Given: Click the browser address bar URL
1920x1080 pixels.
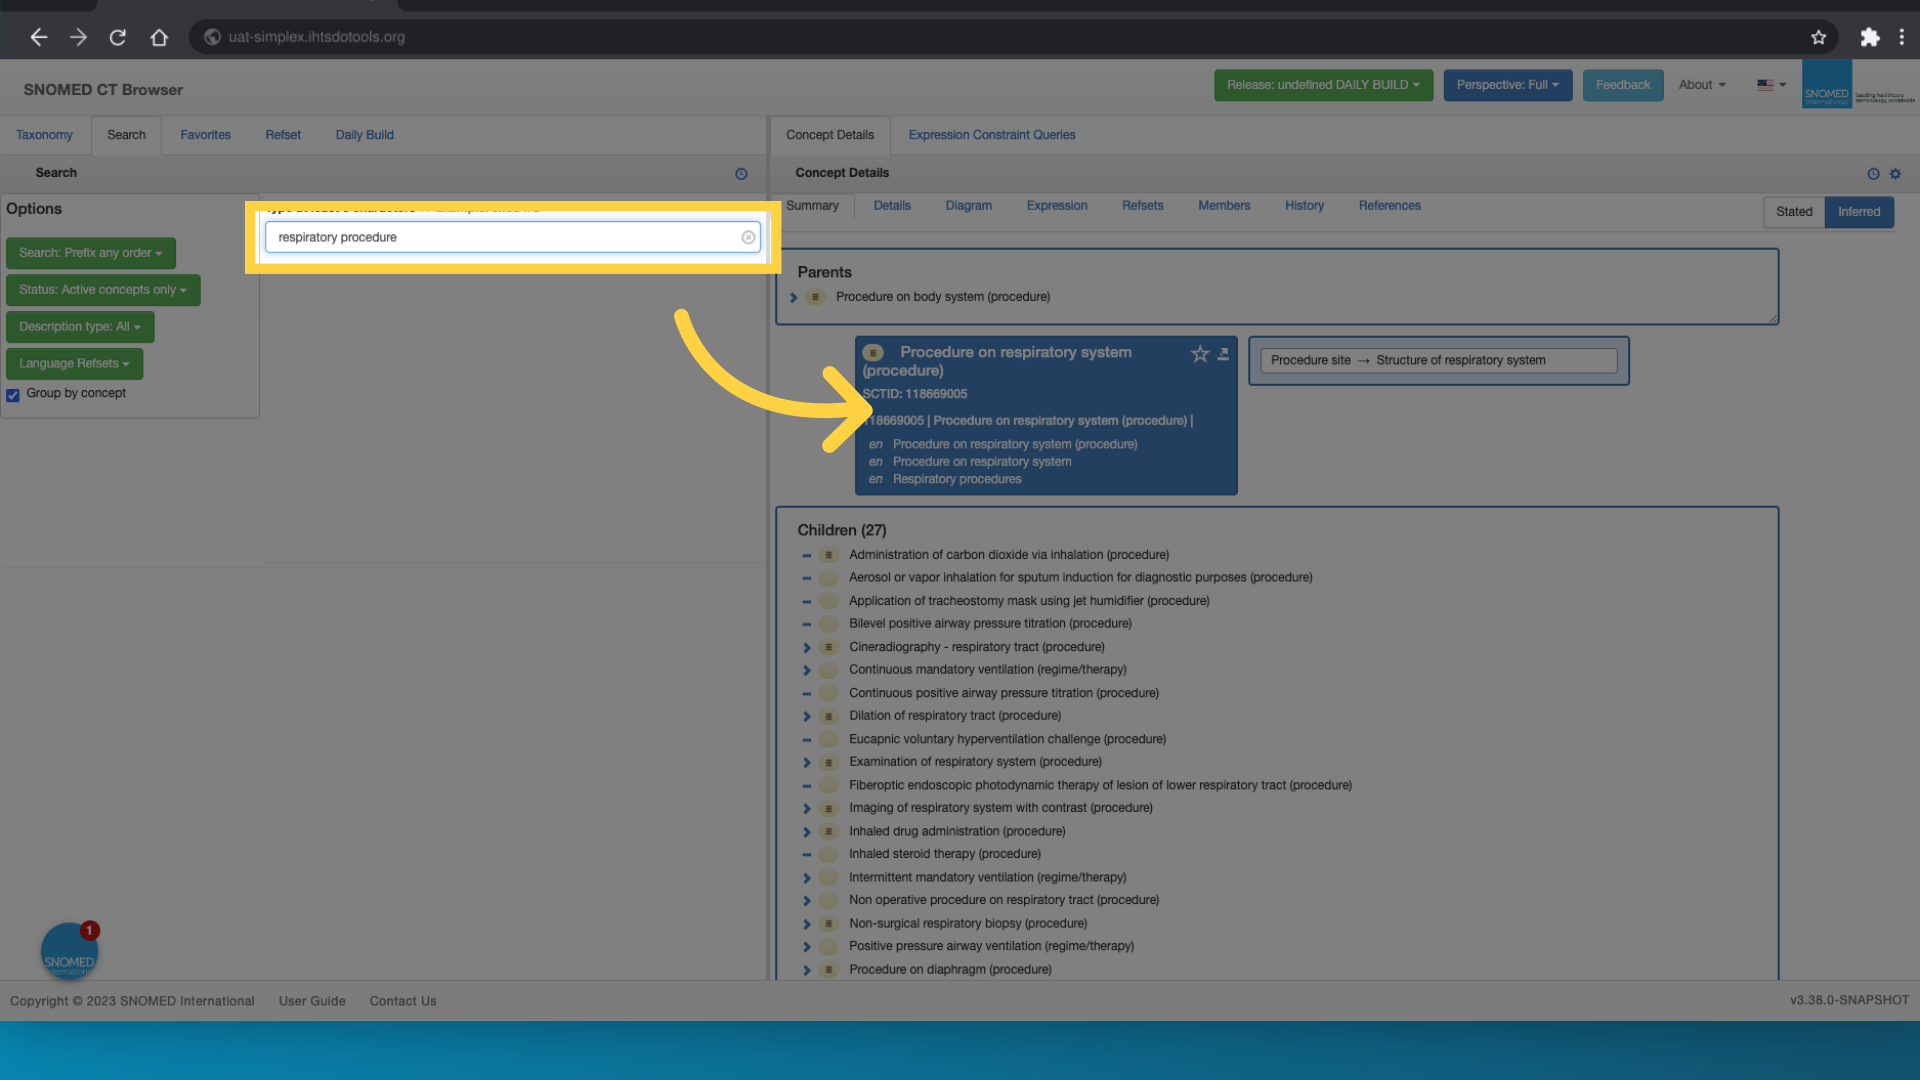Looking at the screenshot, I should (x=316, y=37).
